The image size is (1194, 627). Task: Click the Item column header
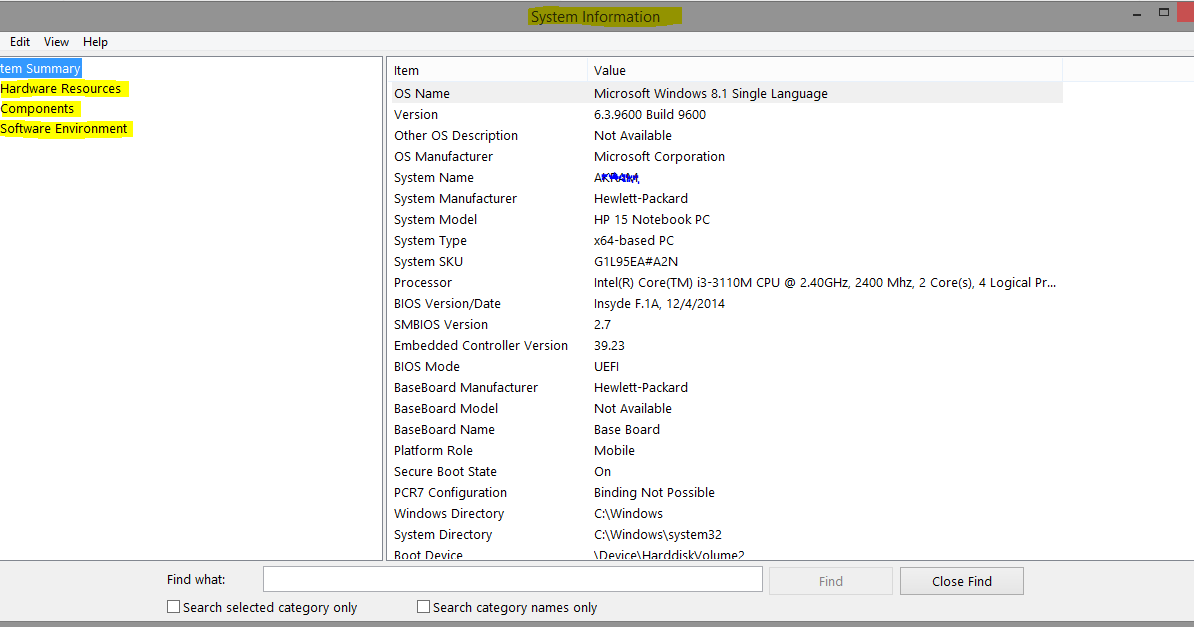point(487,70)
